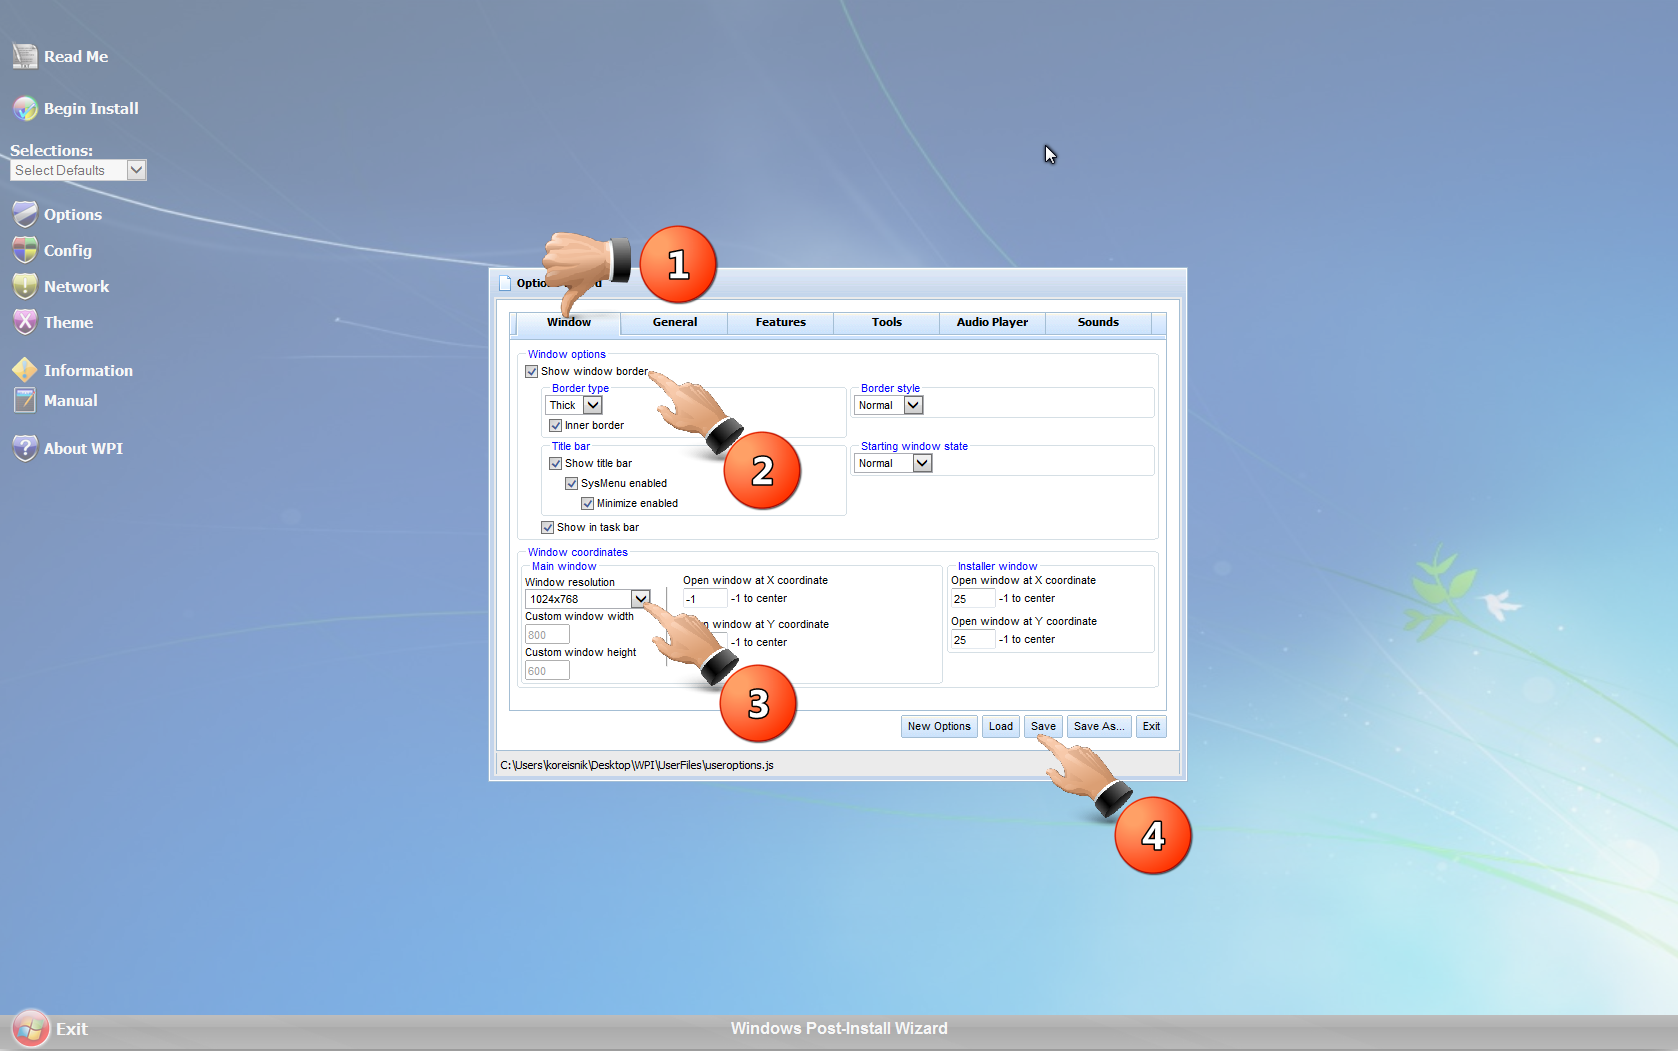Click installer window Y coordinate field
The image size is (1678, 1051).
click(x=973, y=640)
